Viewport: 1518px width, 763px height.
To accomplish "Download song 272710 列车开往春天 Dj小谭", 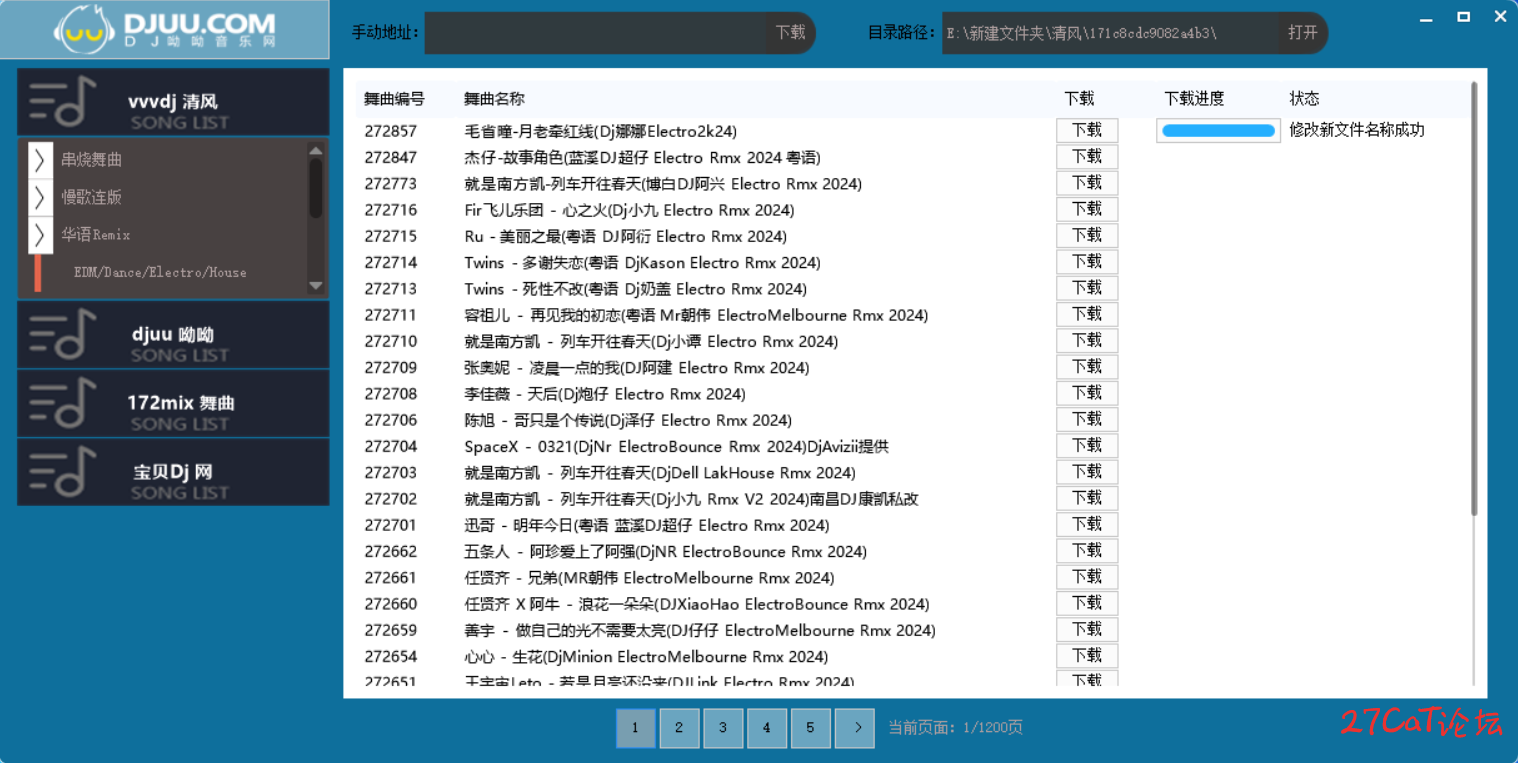I will pos(1087,341).
